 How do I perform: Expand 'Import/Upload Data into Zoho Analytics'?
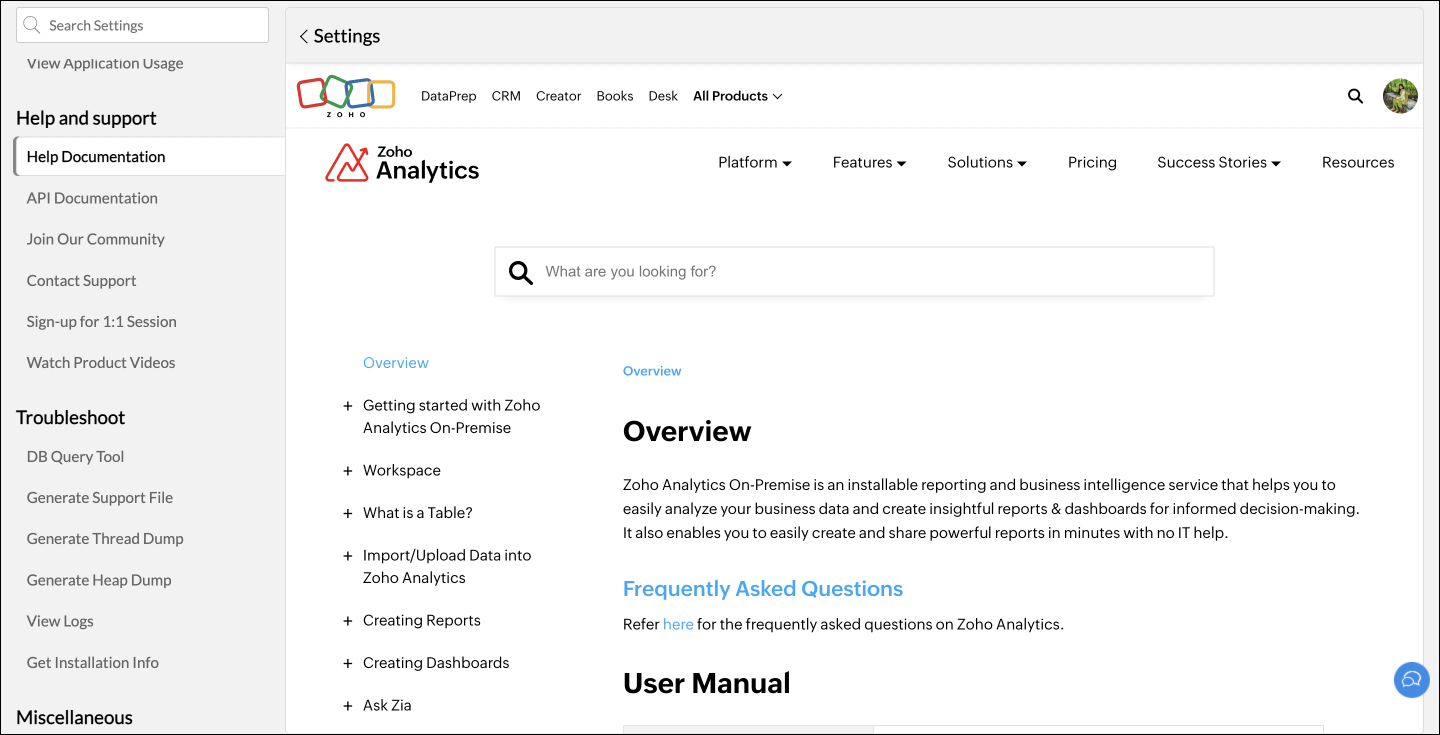(x=348, y=556)
